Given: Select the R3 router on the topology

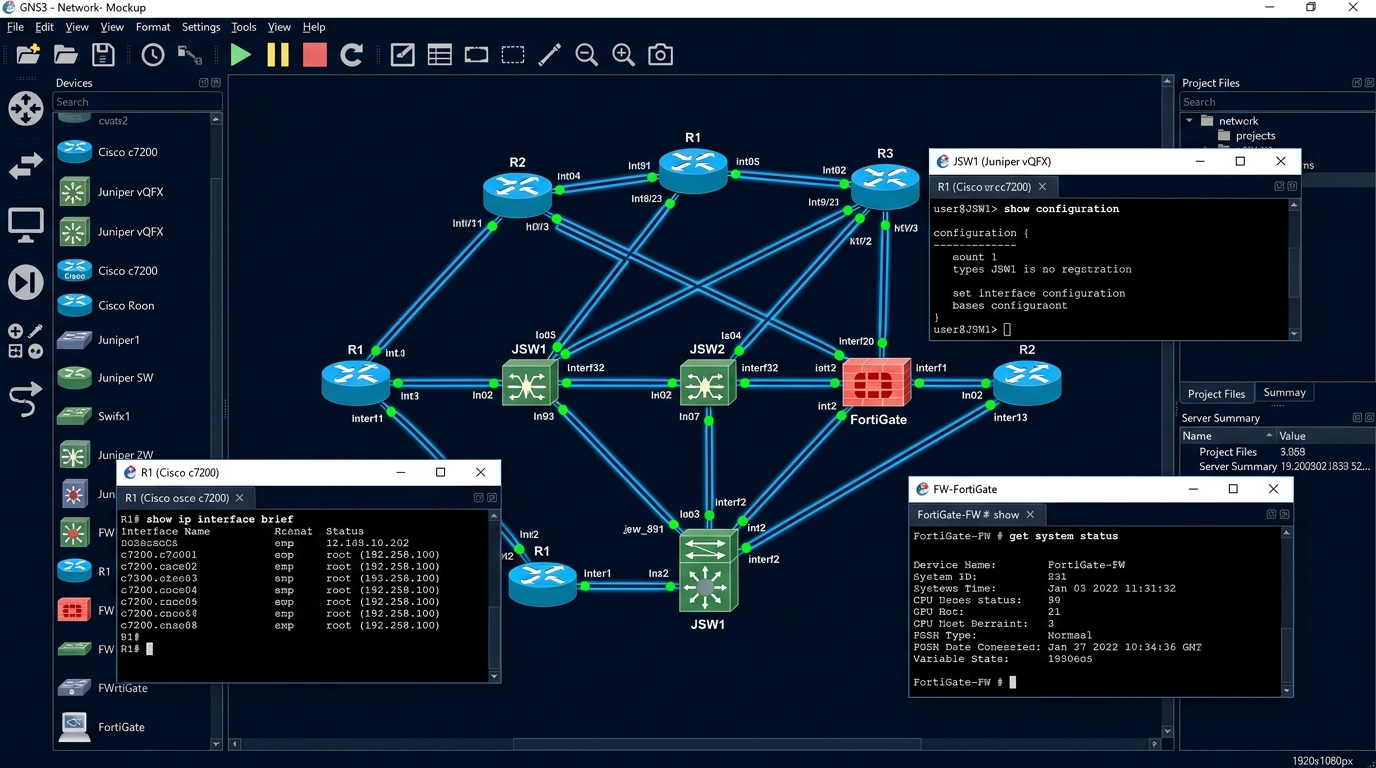Looking at the screenshot, I should click(885, 186).
